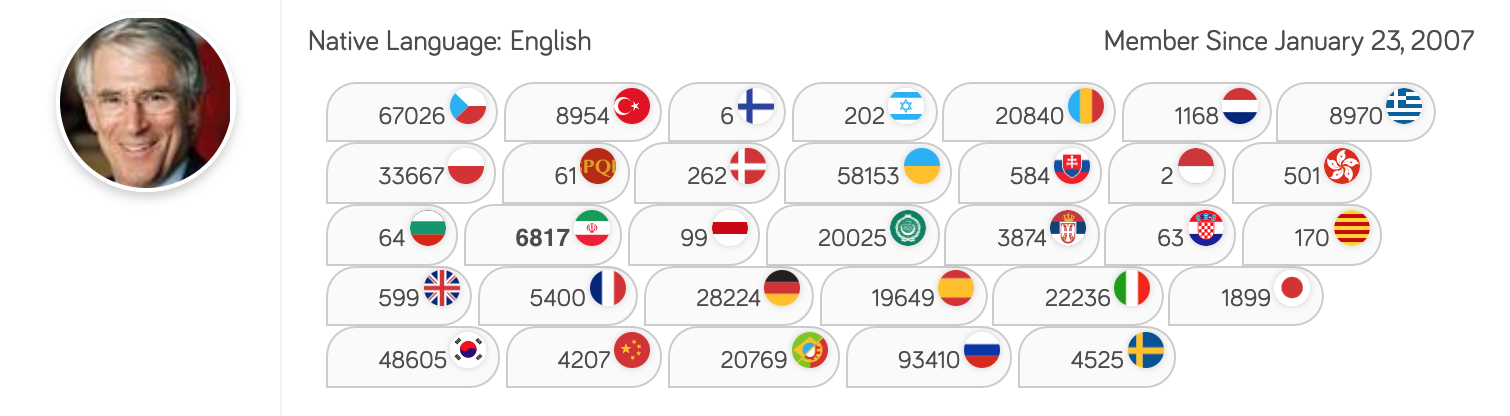
Task: Click the Czech flag badge showing 67026
Action: click(413, 112)
